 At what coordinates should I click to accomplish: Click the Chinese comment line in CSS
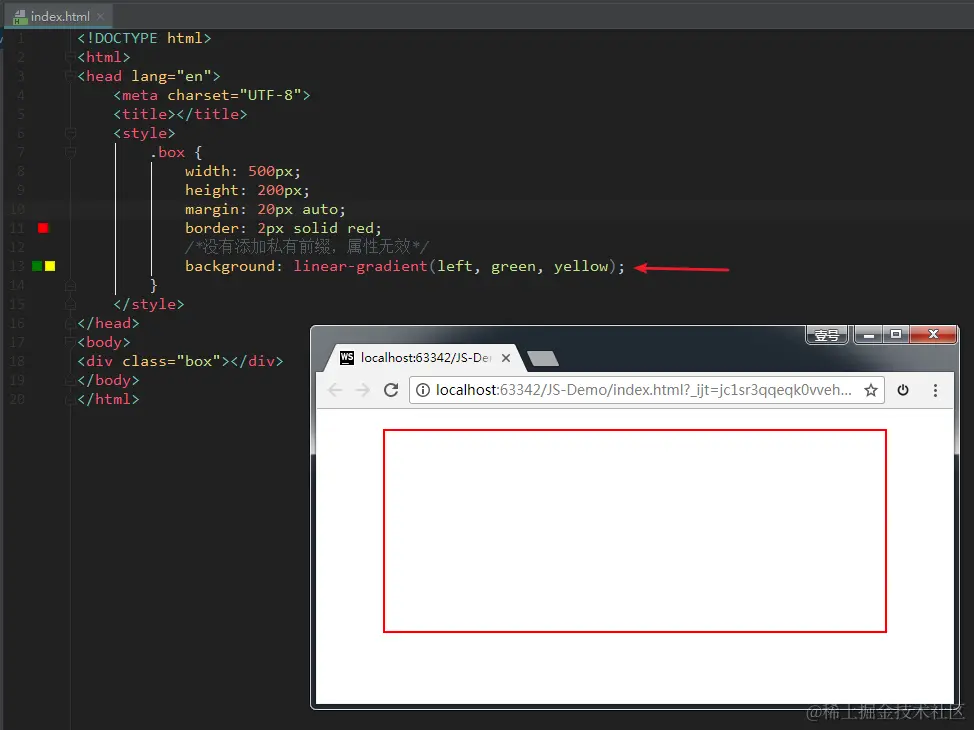307,247
